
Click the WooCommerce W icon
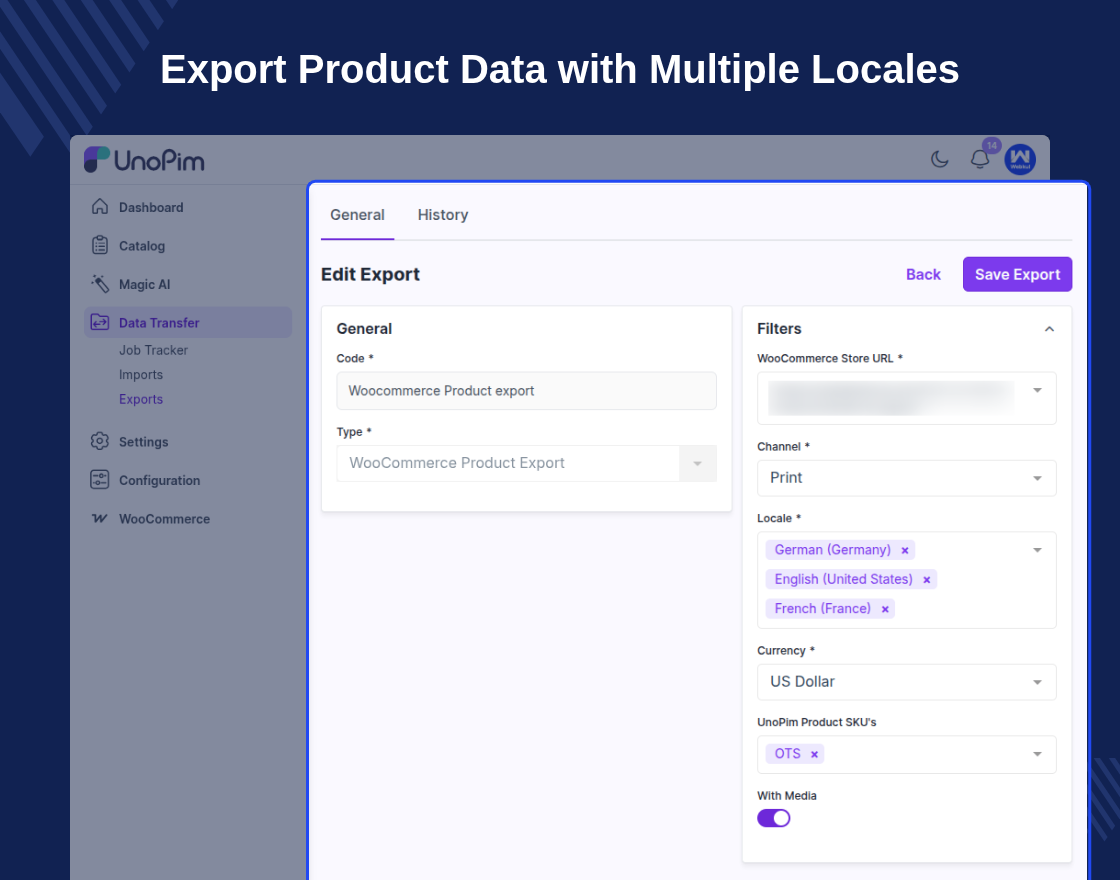click(x=100, y=518)
